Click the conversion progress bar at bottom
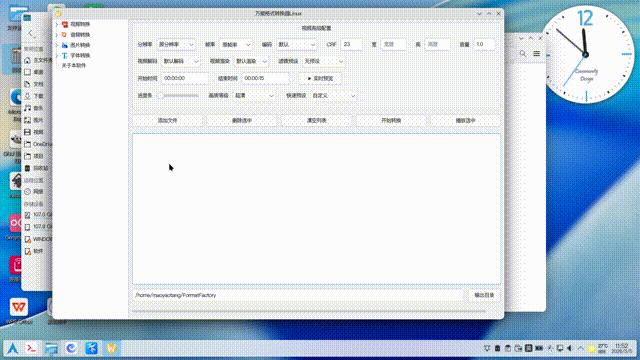Screen dimensions: 640x360 309,311
